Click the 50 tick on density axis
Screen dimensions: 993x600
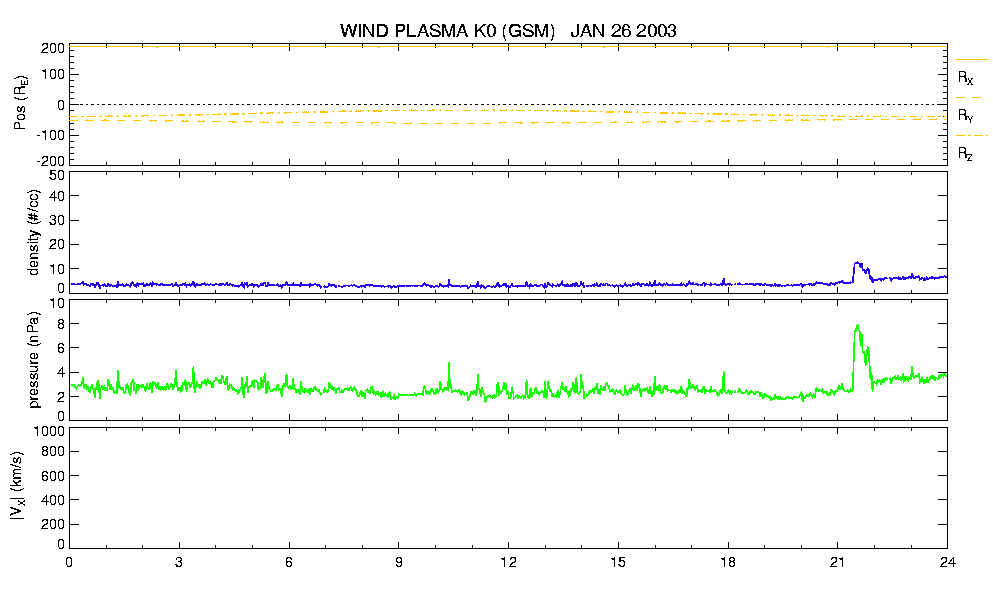[x=58, y=176]
